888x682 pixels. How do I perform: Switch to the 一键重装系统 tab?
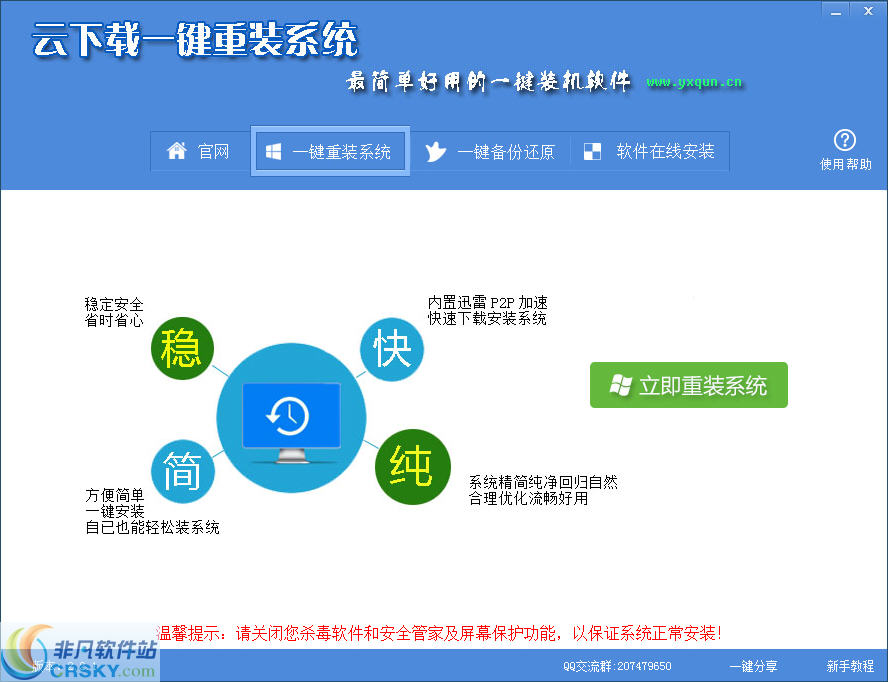tap(330, 151)
